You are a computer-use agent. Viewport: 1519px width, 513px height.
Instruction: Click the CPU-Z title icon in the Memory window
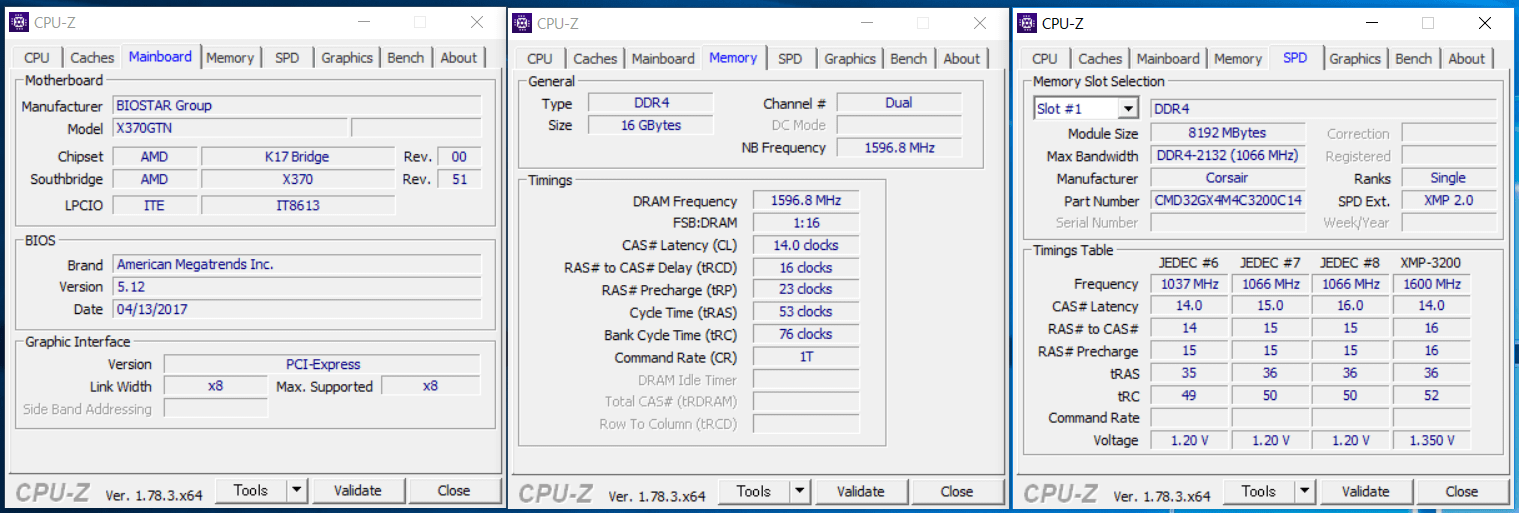click(x=523, y=23)
